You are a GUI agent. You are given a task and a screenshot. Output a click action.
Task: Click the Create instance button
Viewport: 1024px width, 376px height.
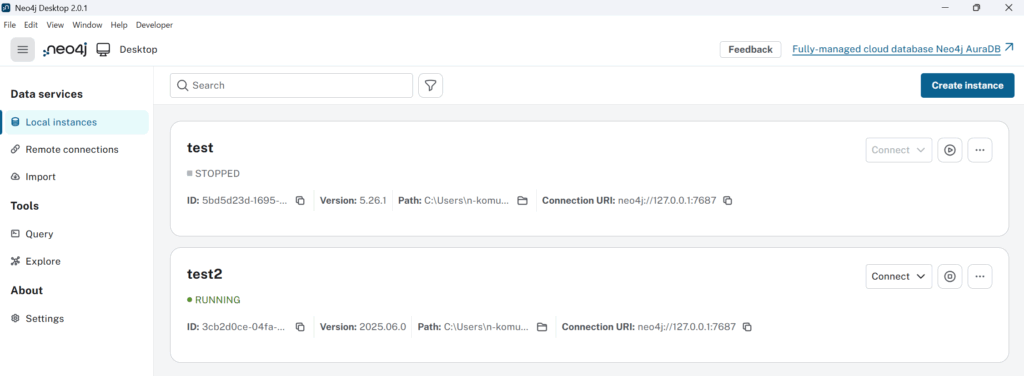[x=967, y=86]
